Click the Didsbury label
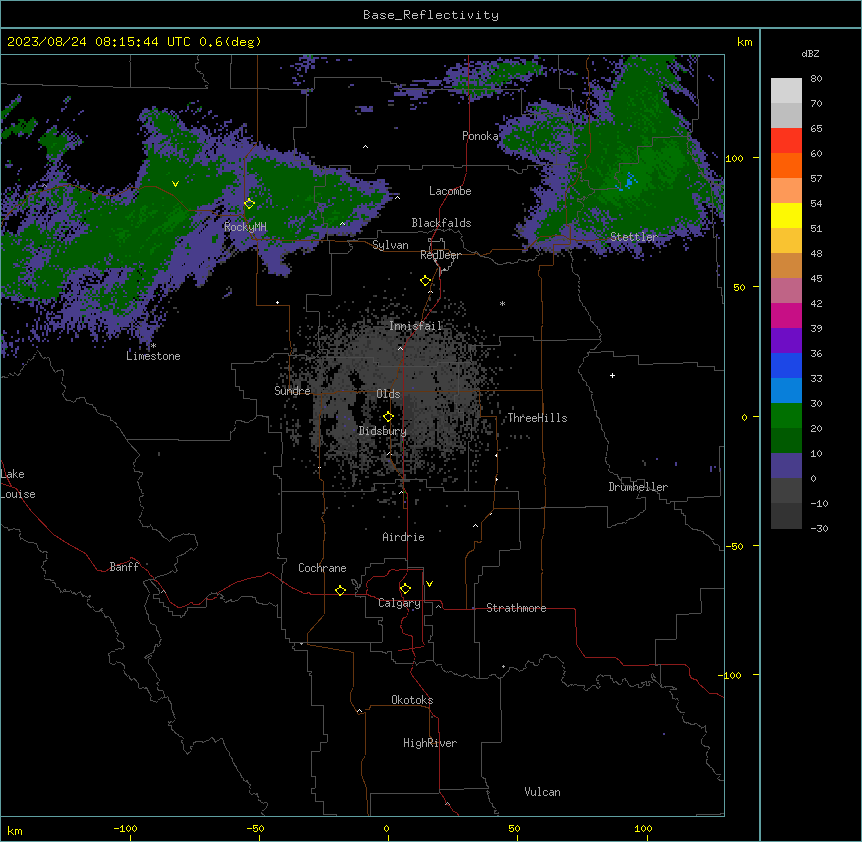Viewport: 862px width, 842px height. 383,431
